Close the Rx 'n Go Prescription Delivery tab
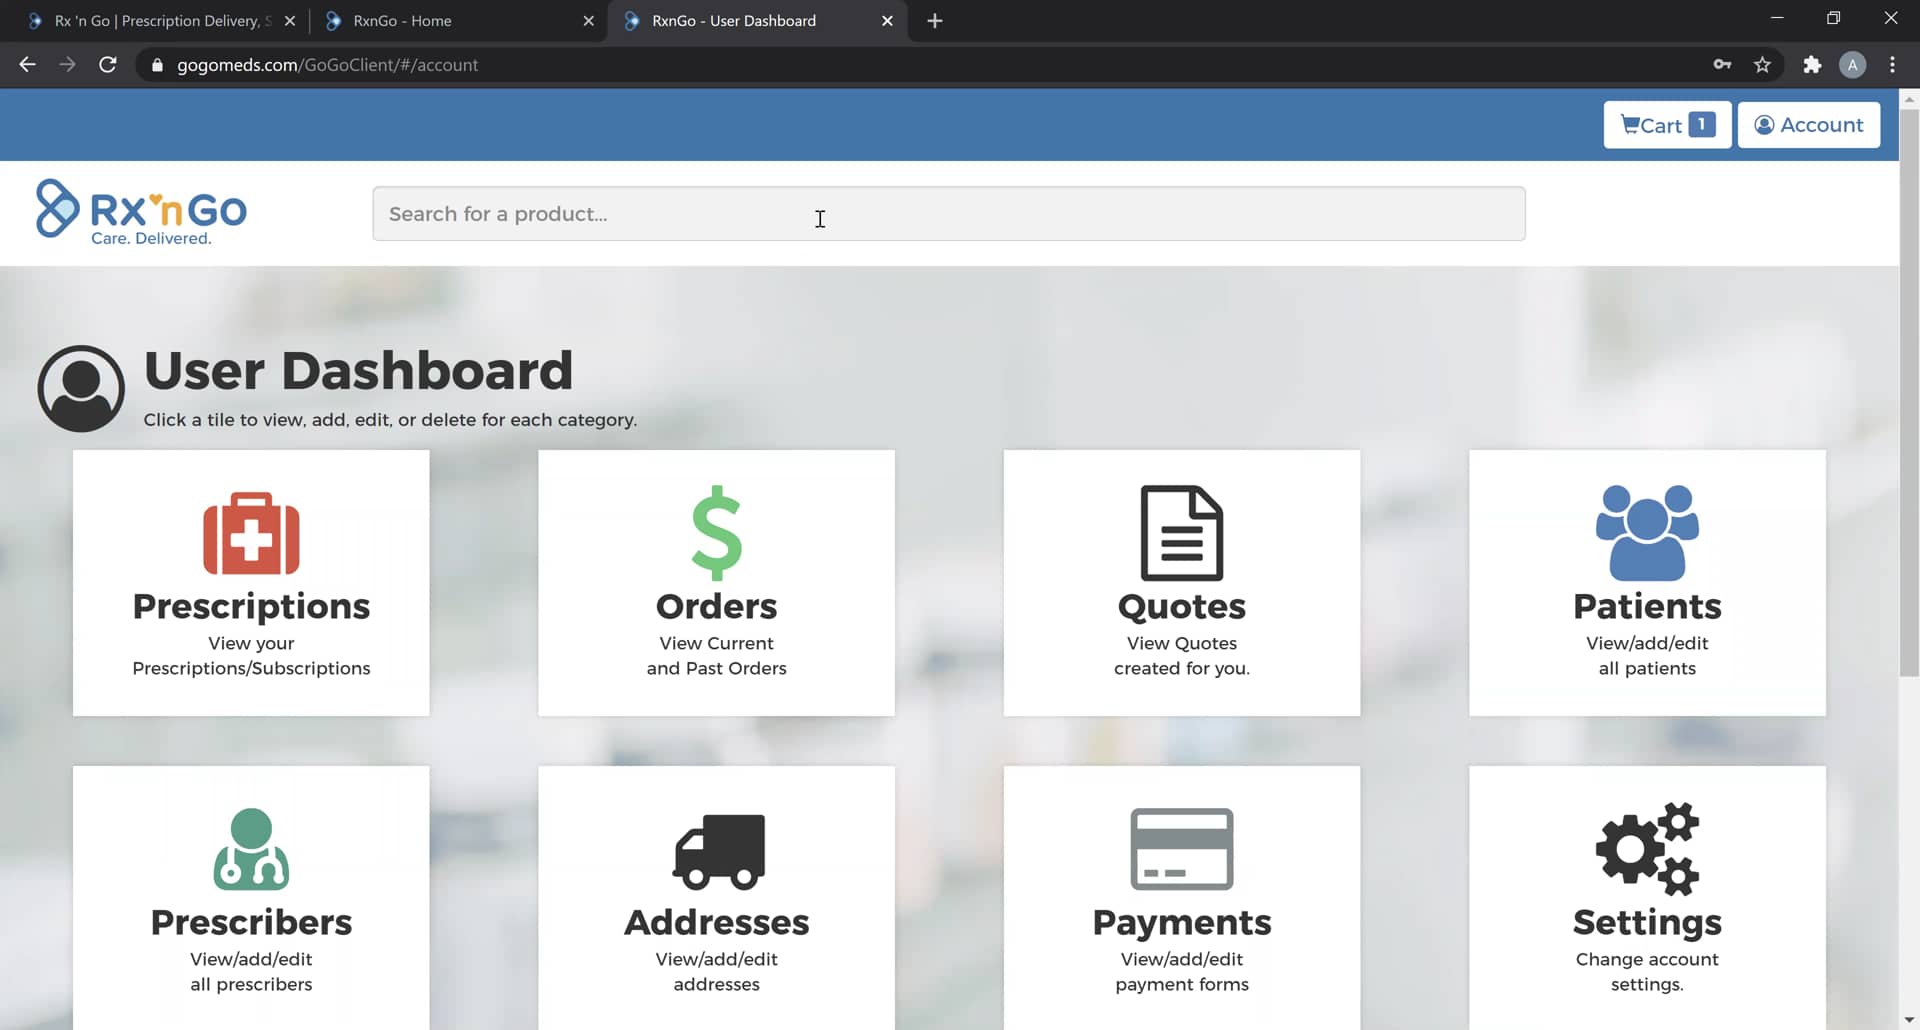 290,21
